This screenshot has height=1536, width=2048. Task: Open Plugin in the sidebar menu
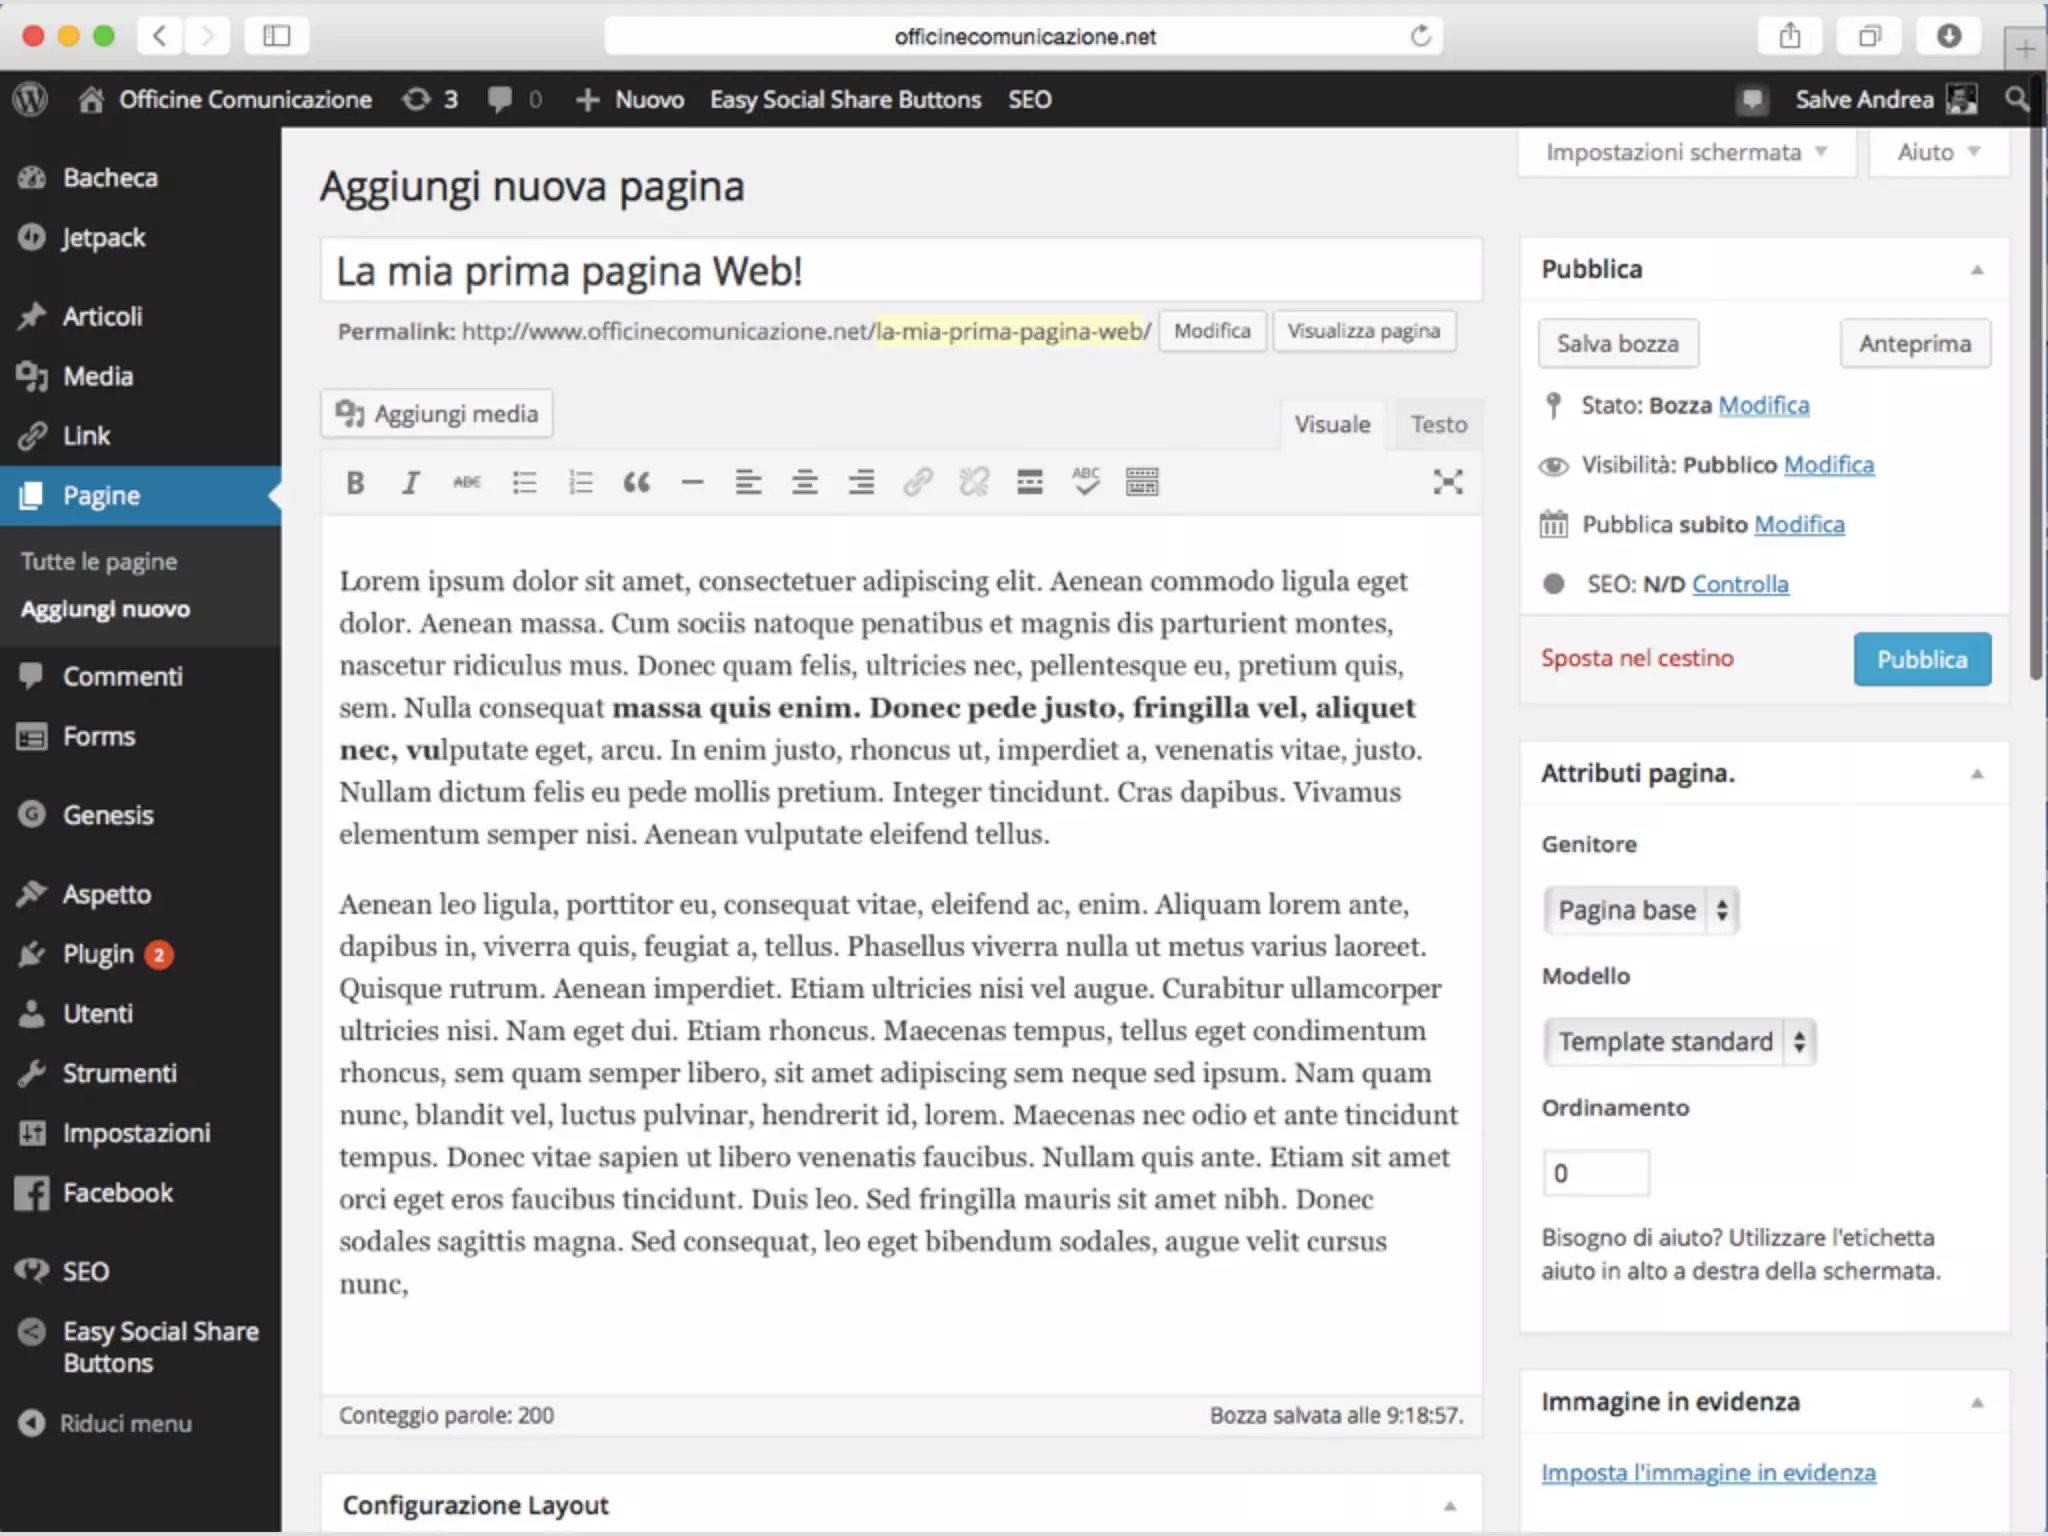click(98, 954)
